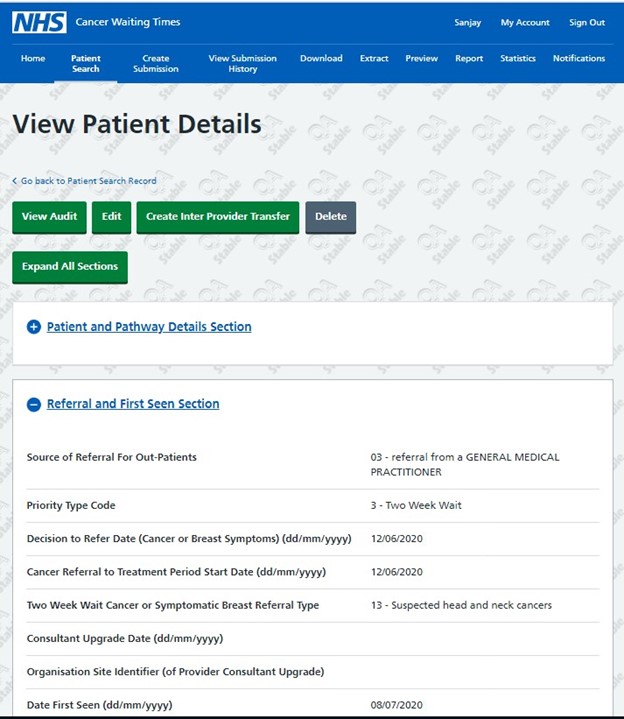Viewport: 624px width, 719px height.
Task: Select the '3 - Two Week Wait' value
Action: [416, 505]
